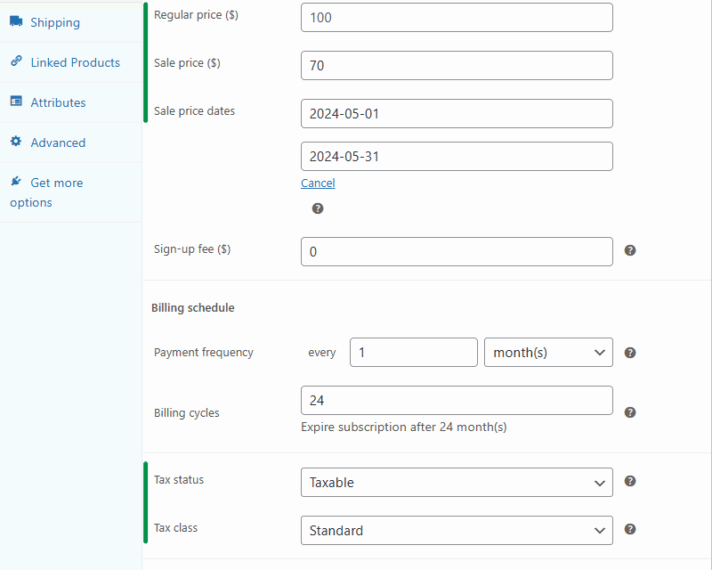Click help icon beside Sign-up fee field
Image resolution: width=712 pixels, height=570 pixels.
pos(630,250)
